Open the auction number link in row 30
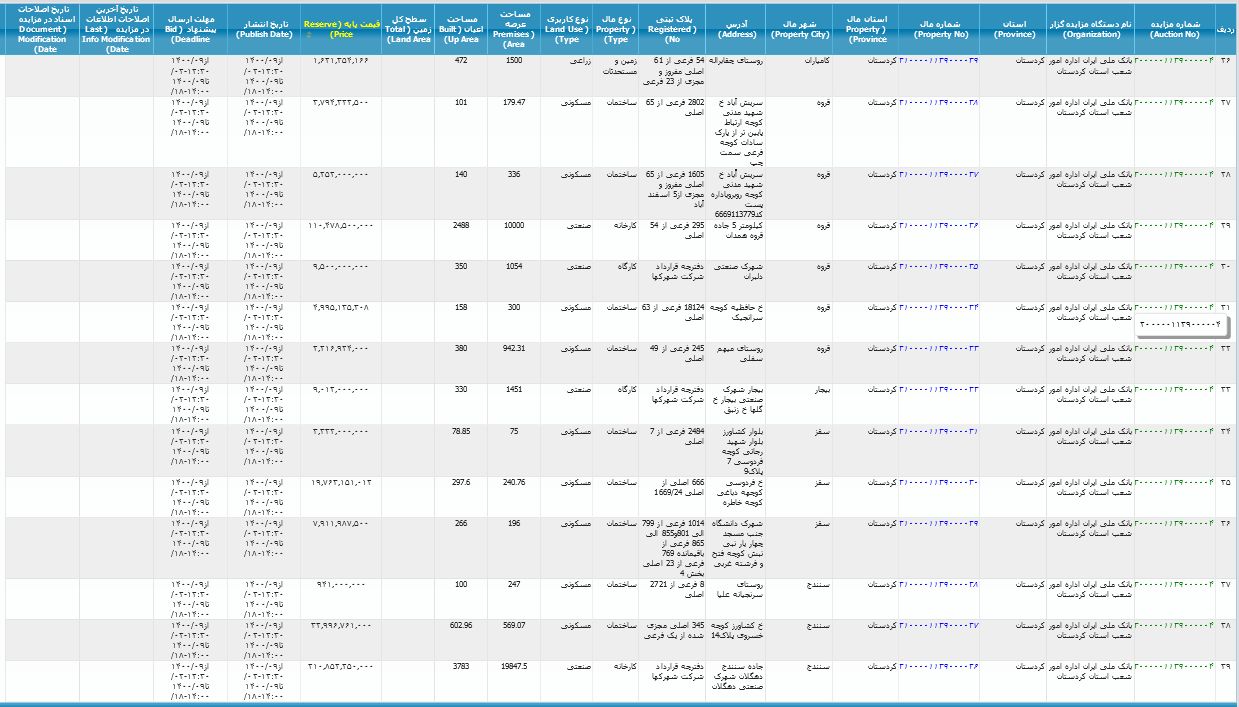This screenshot has width=1239, height=707. pyautogui.click(x=1174, y=267)
